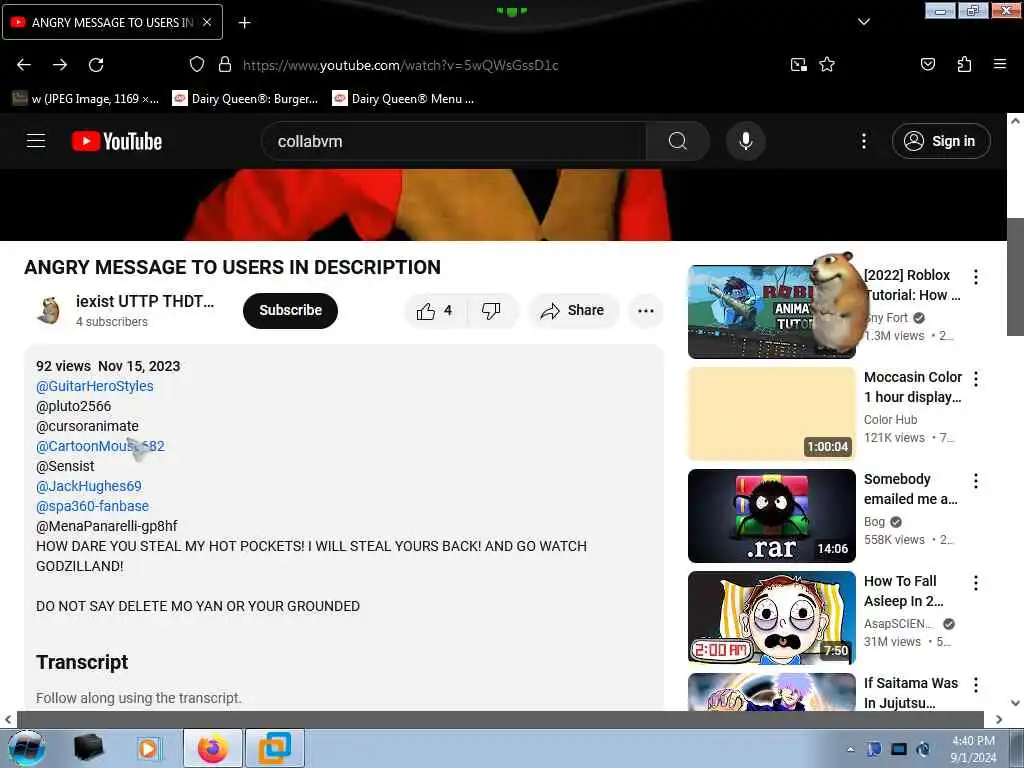Dislike the video with thumbs down
Image resolution: width=1024 pixels, height=768 pixels.
pyautogui.click(x=491, y=311)
